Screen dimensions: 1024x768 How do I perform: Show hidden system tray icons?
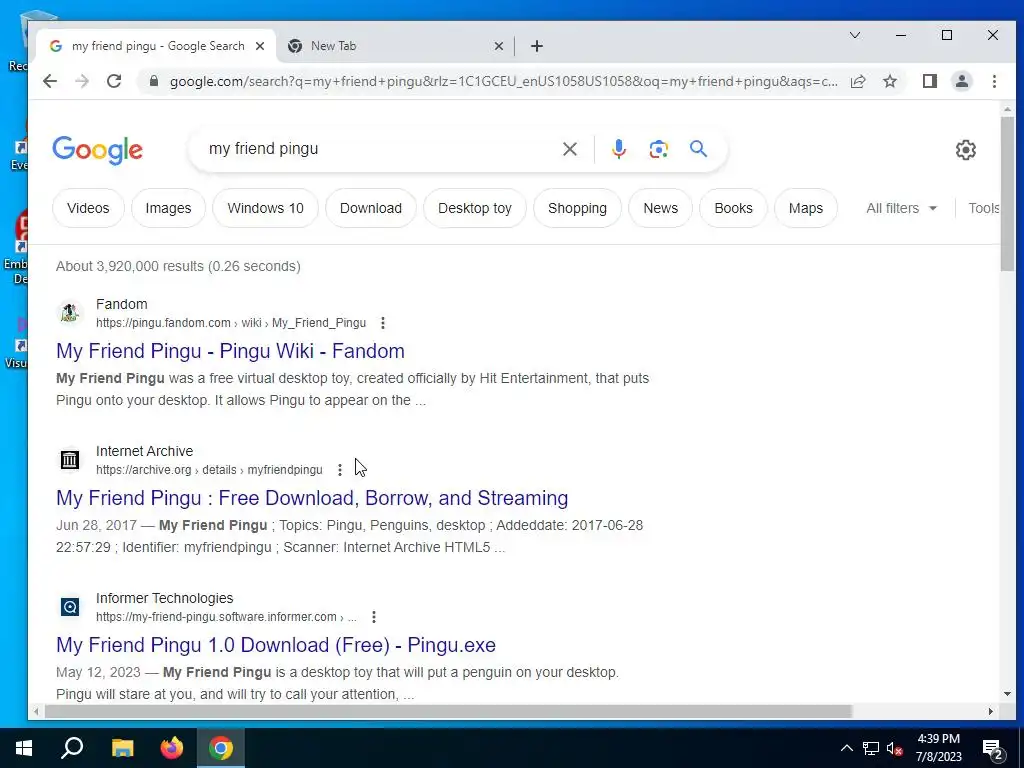[x=846, y=748]
